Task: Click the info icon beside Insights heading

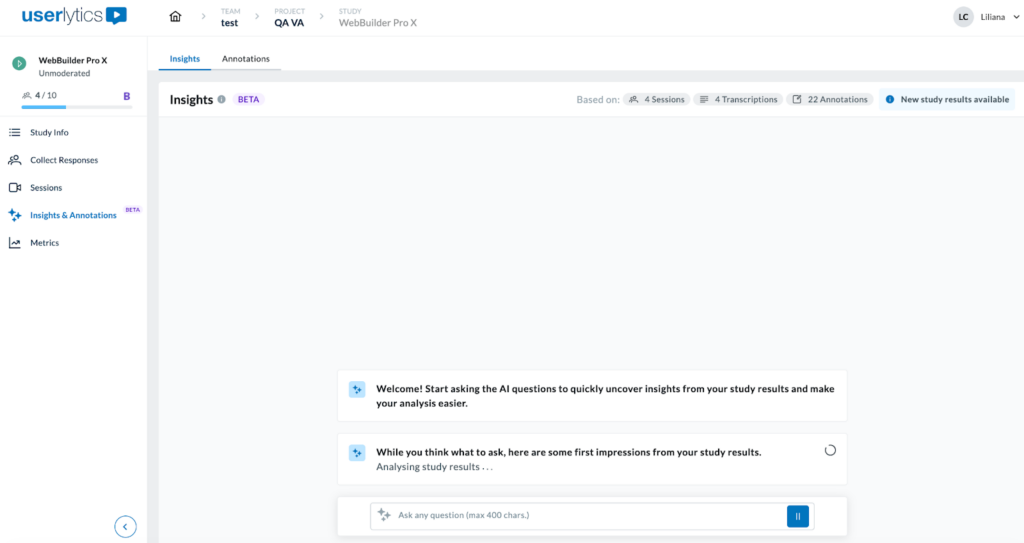Action: coord(221,100)
